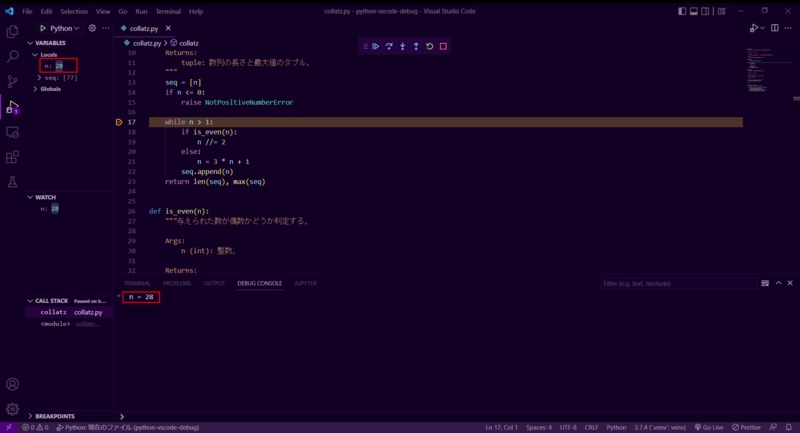Step over in debug toolbar
Image resolution: width=800 pixels, height=433 pixels.
pyautogui.click(x=389, y=46)
